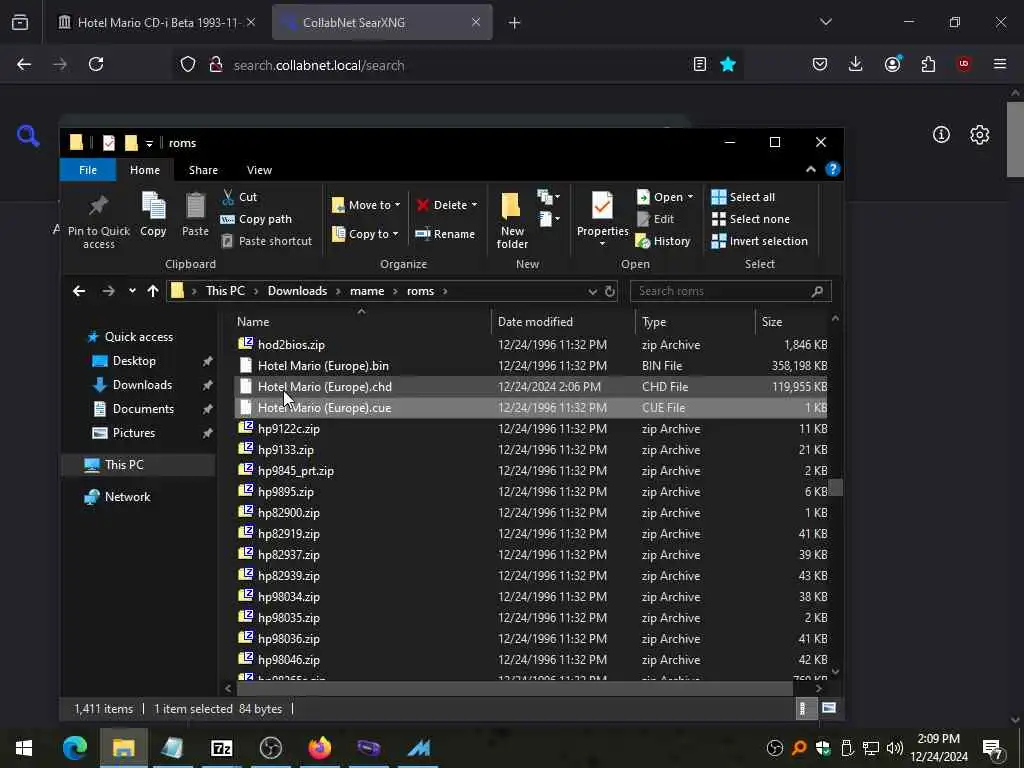Click Paste shortcut in the ribbon
Screen dimensions: 1024x768
click(x=266, y=241)
